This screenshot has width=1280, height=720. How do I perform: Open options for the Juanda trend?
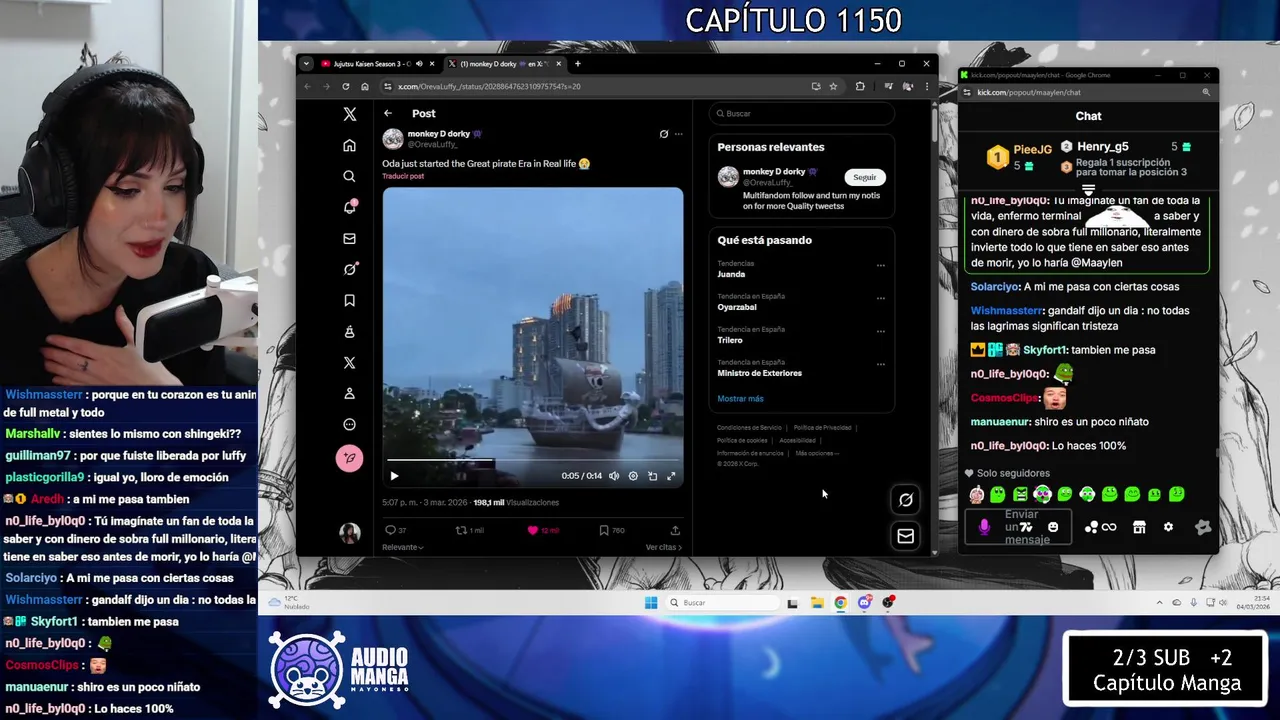881,266
